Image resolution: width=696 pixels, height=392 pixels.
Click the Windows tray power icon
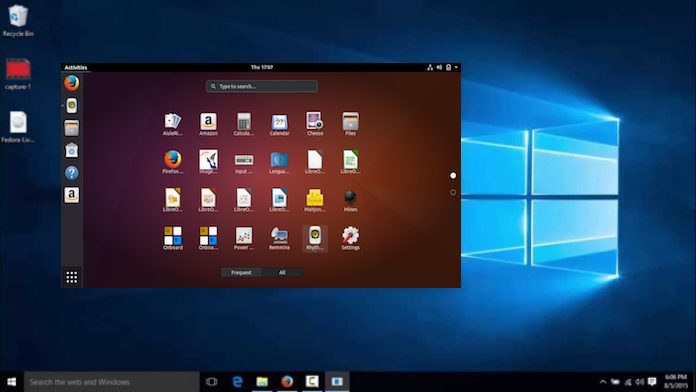click(x=615, y=382)
